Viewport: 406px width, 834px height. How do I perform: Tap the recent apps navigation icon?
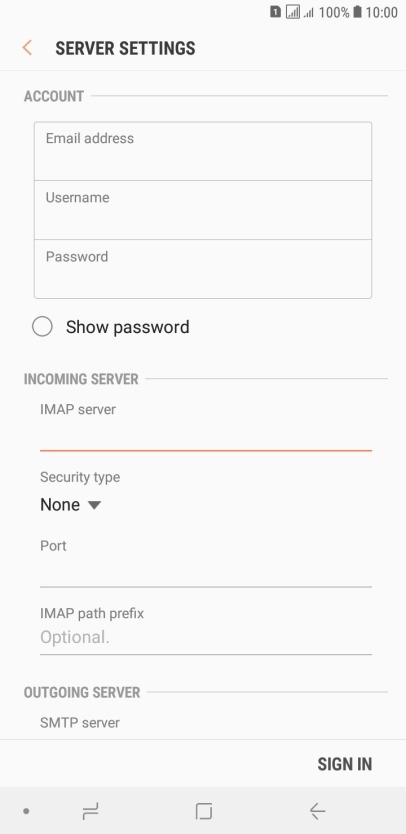click(x=90, y=811)
